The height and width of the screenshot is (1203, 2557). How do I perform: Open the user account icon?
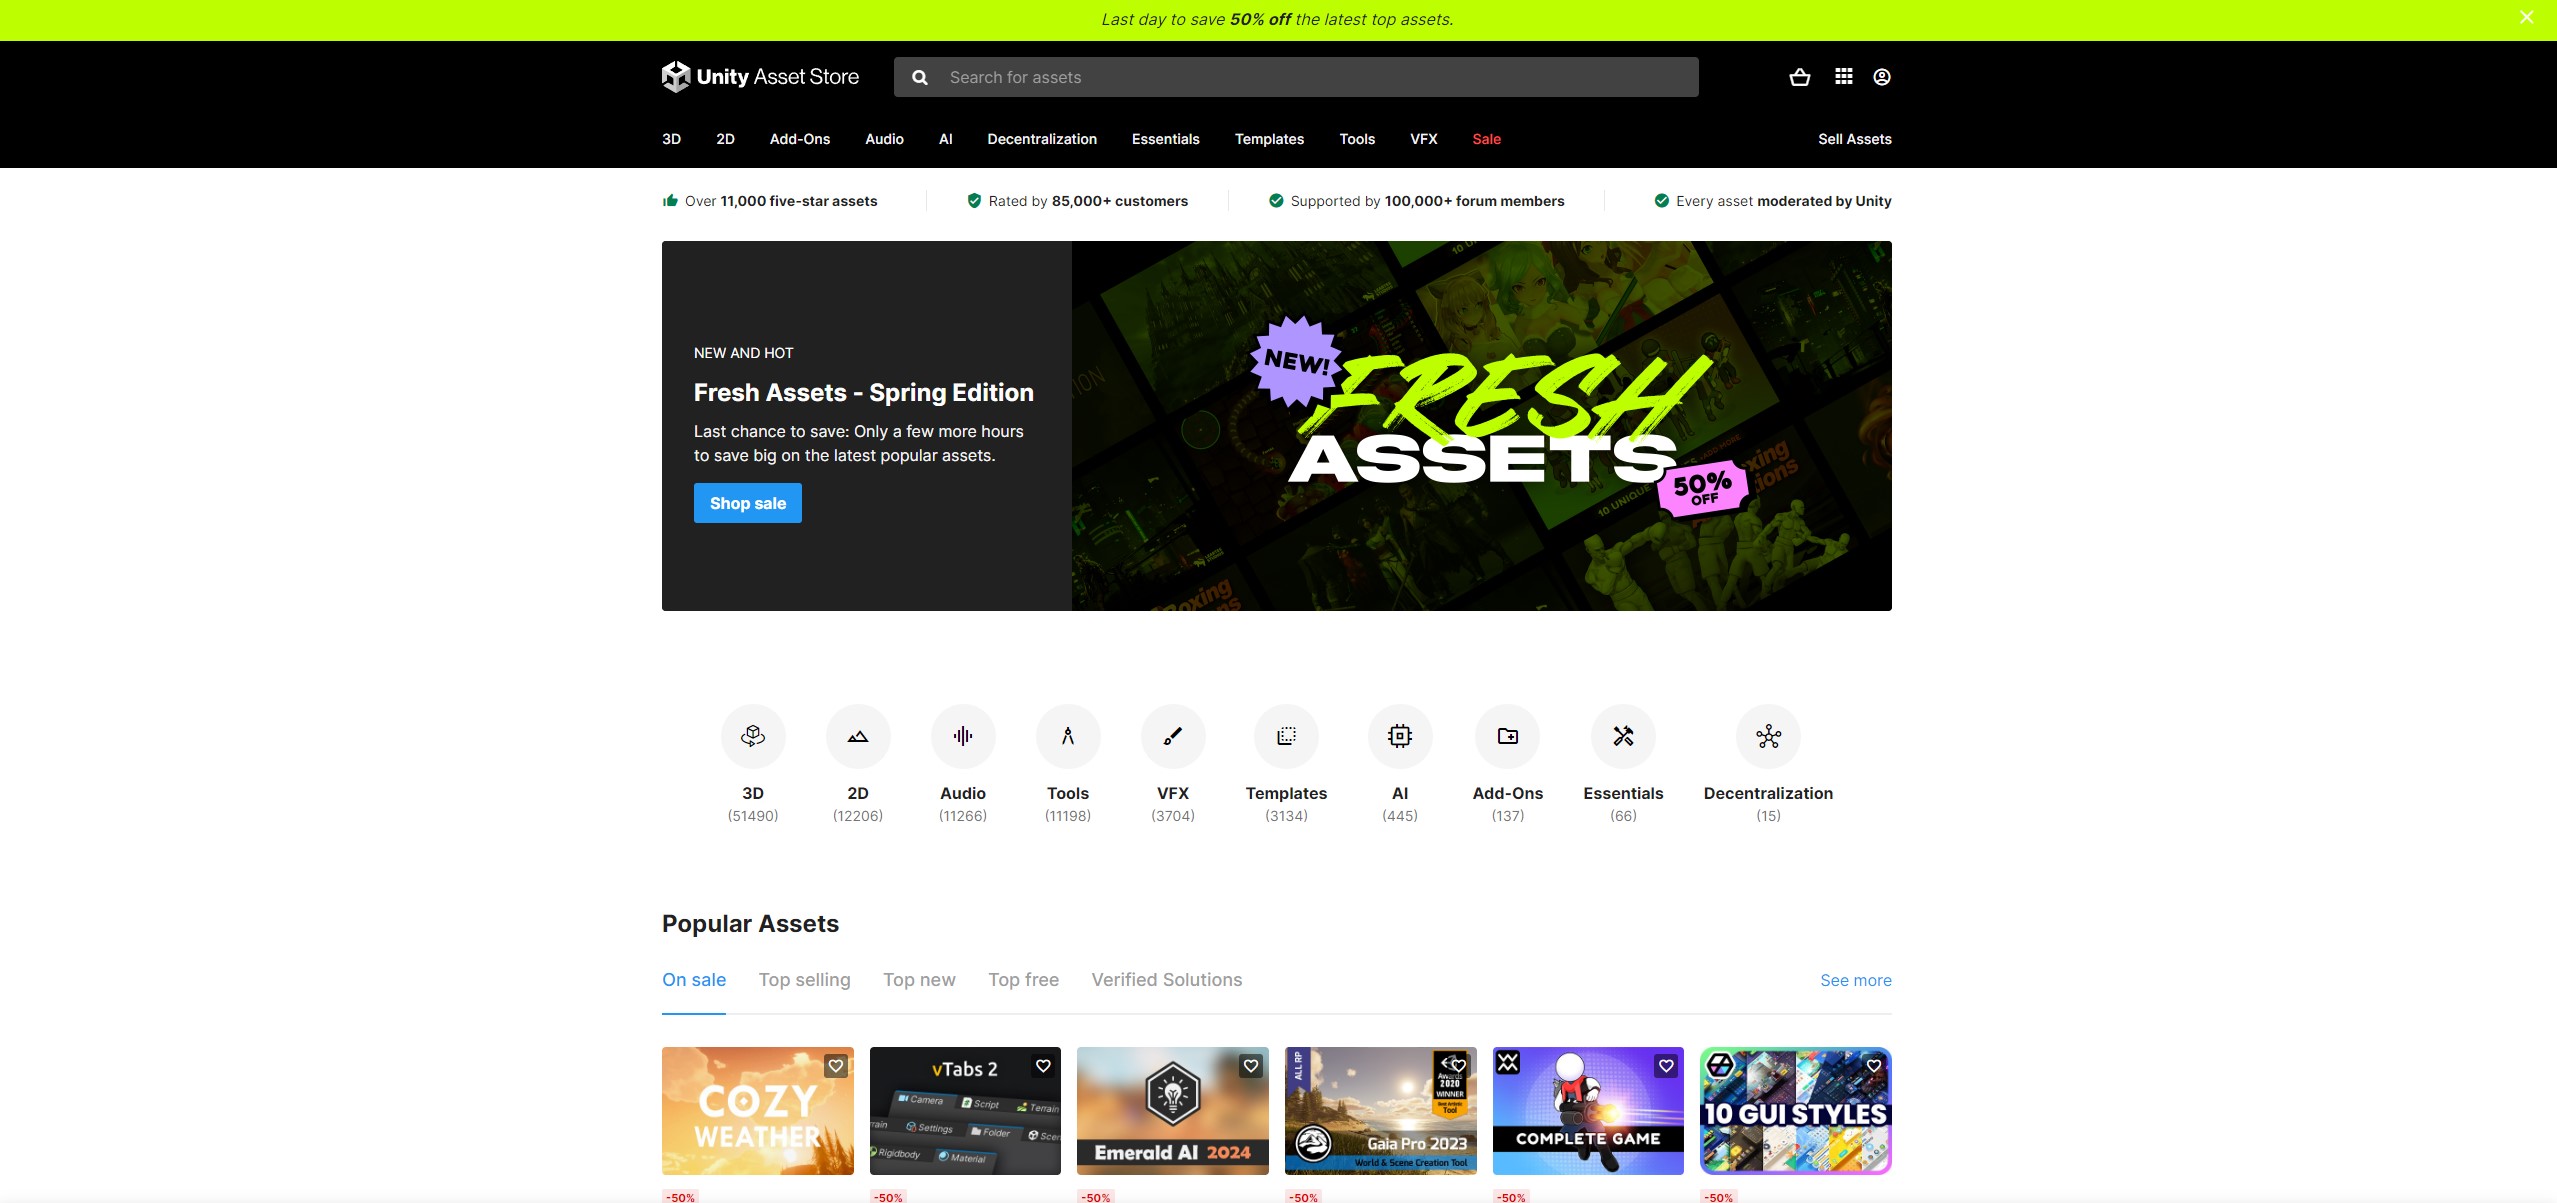click(1881, 77)
